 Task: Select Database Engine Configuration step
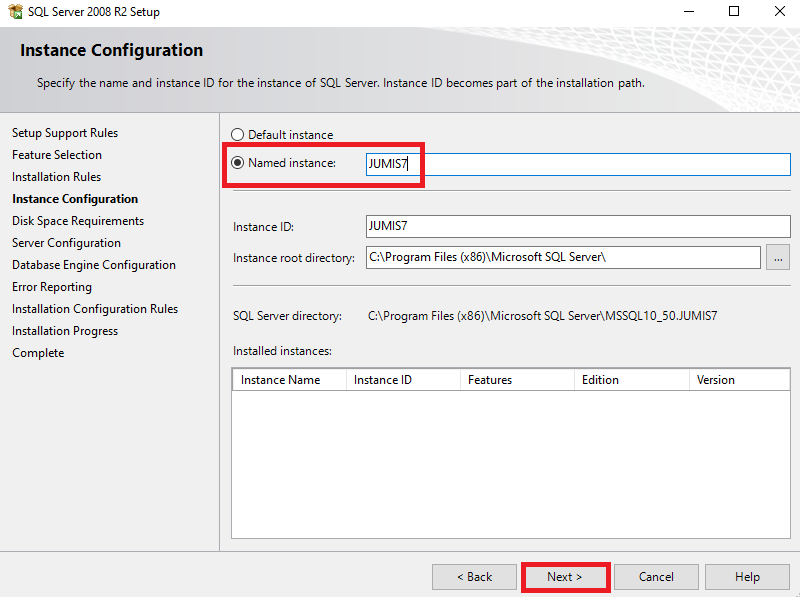click(x=94, y=265)
